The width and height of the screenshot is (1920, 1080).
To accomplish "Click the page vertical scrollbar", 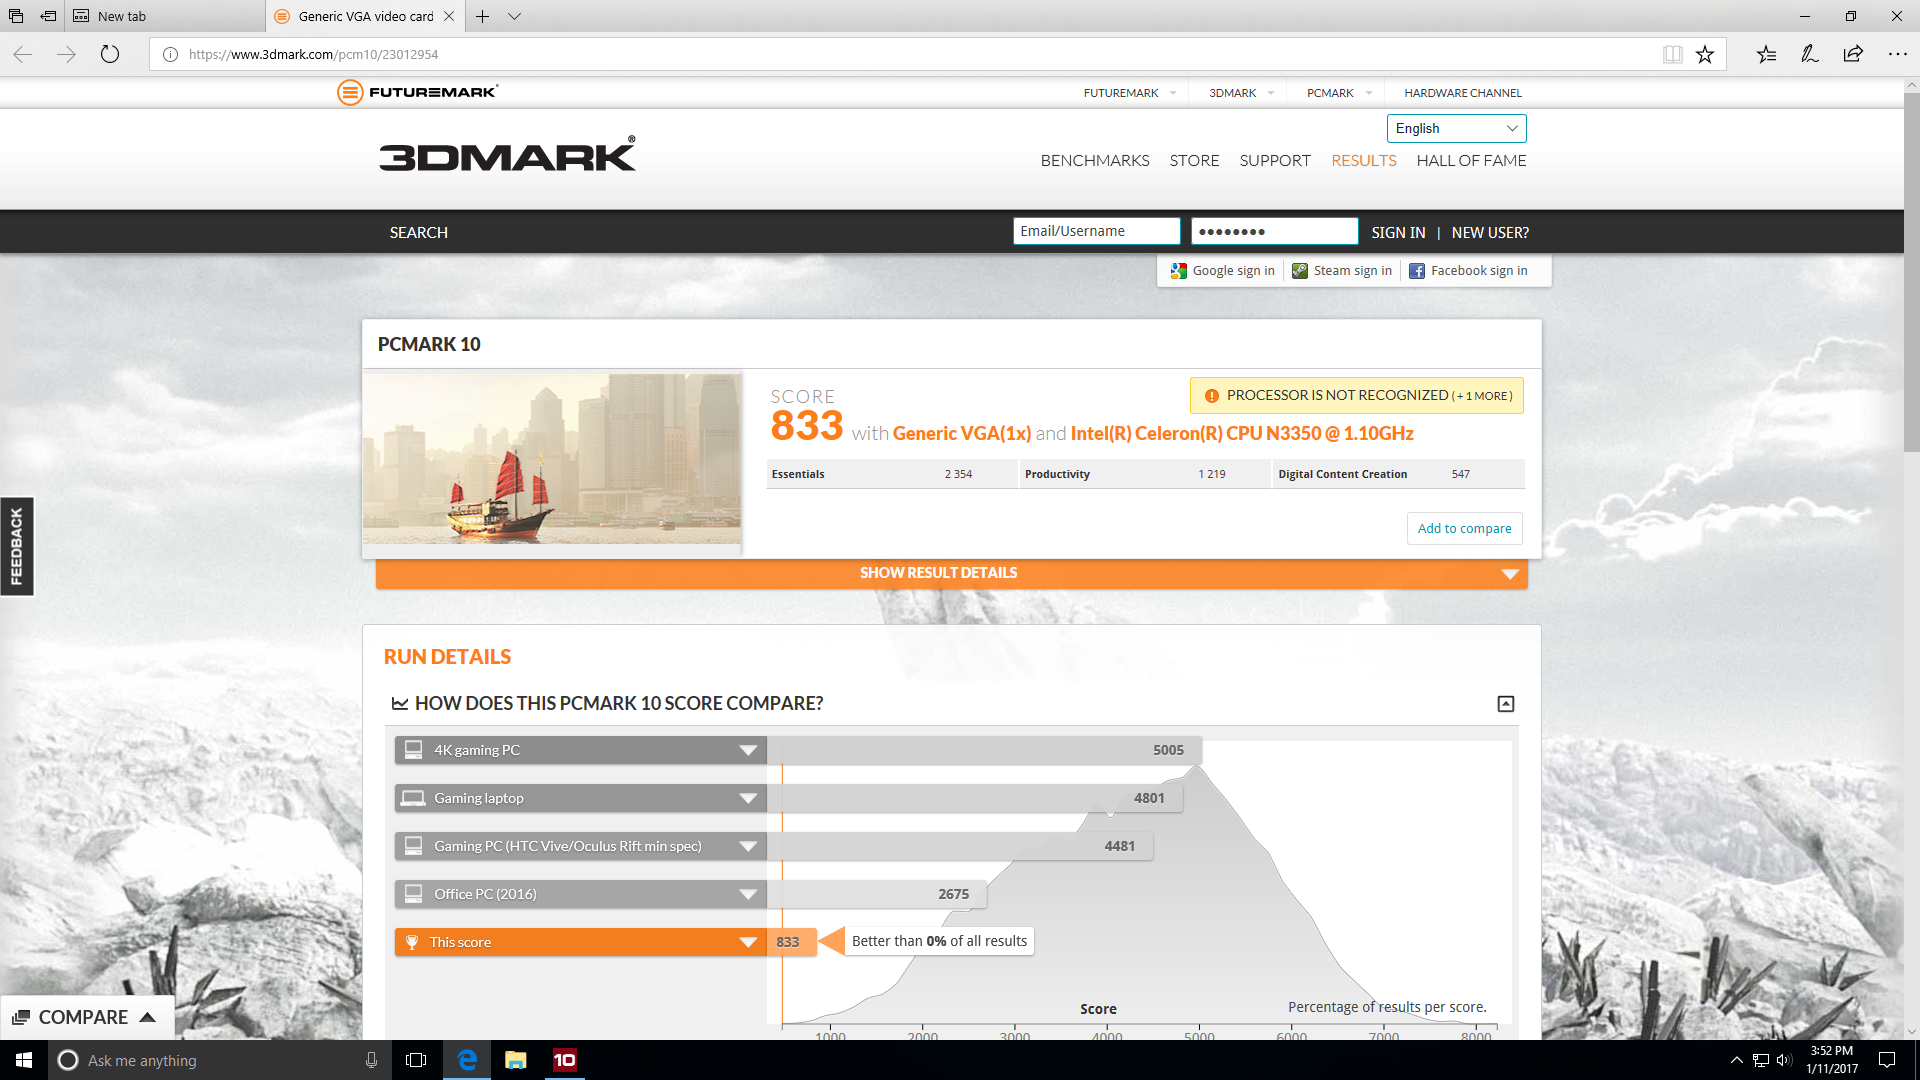I will point(1911,273).
